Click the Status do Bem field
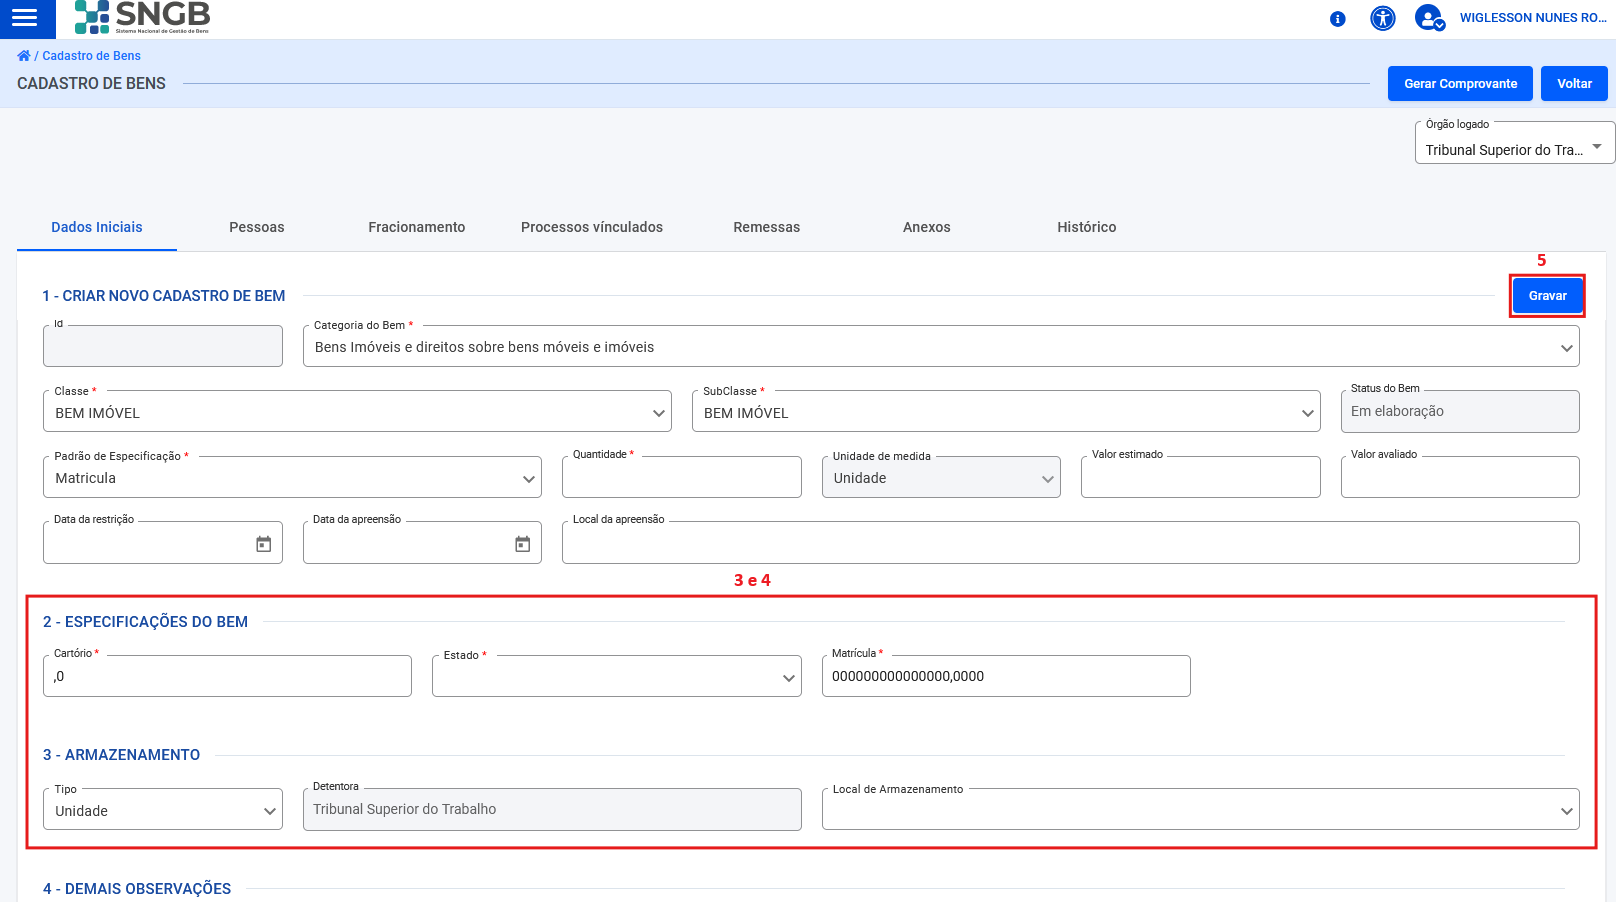The width and height of the screenshot is (1616, 902). (1460, 411)
